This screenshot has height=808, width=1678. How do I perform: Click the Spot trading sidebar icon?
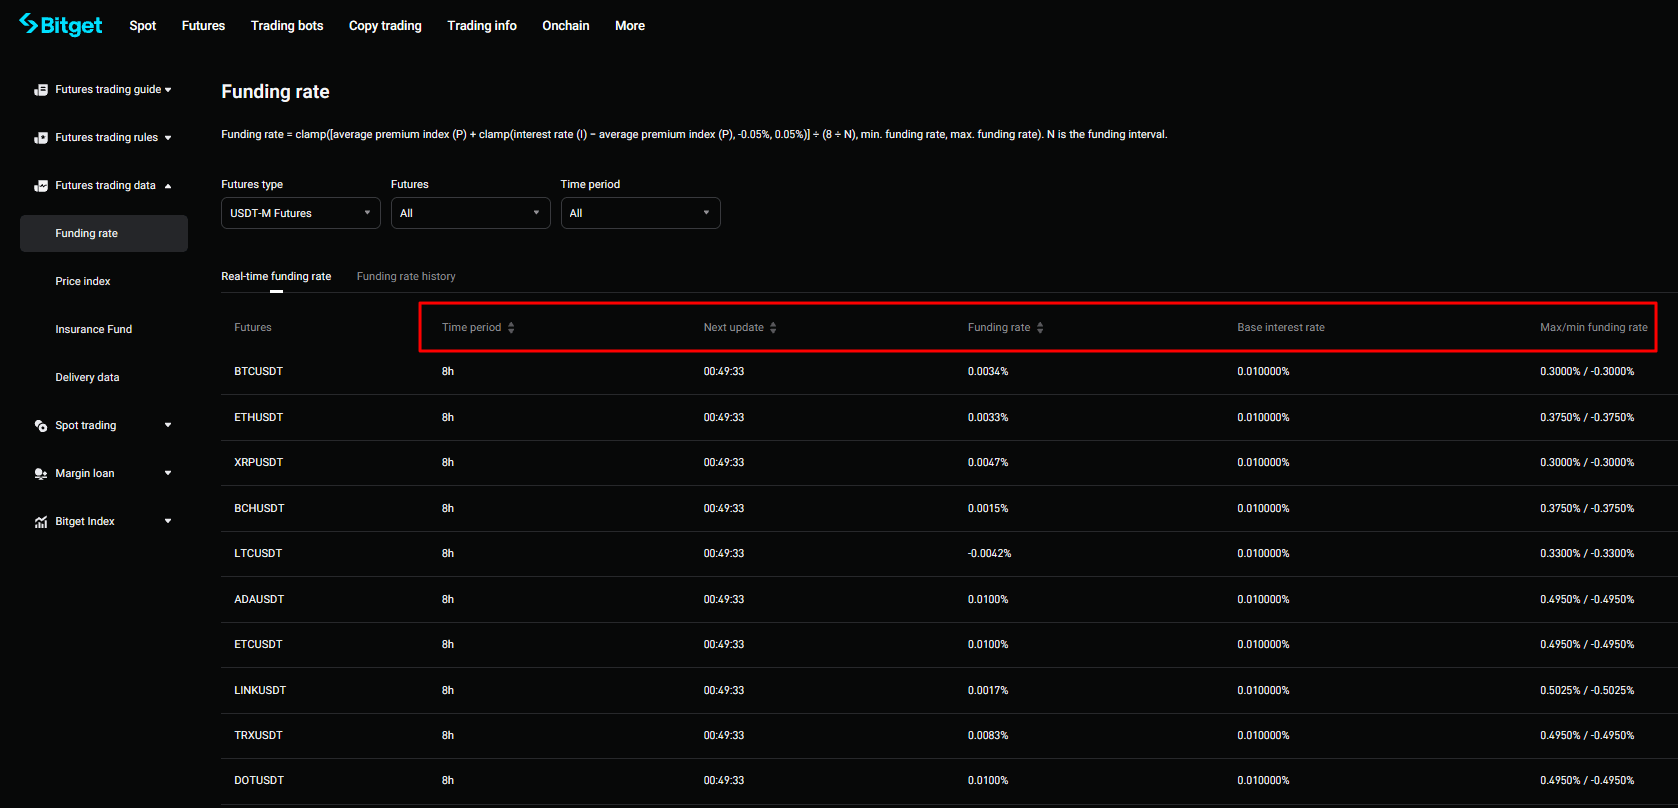click(x=41, y=426)
